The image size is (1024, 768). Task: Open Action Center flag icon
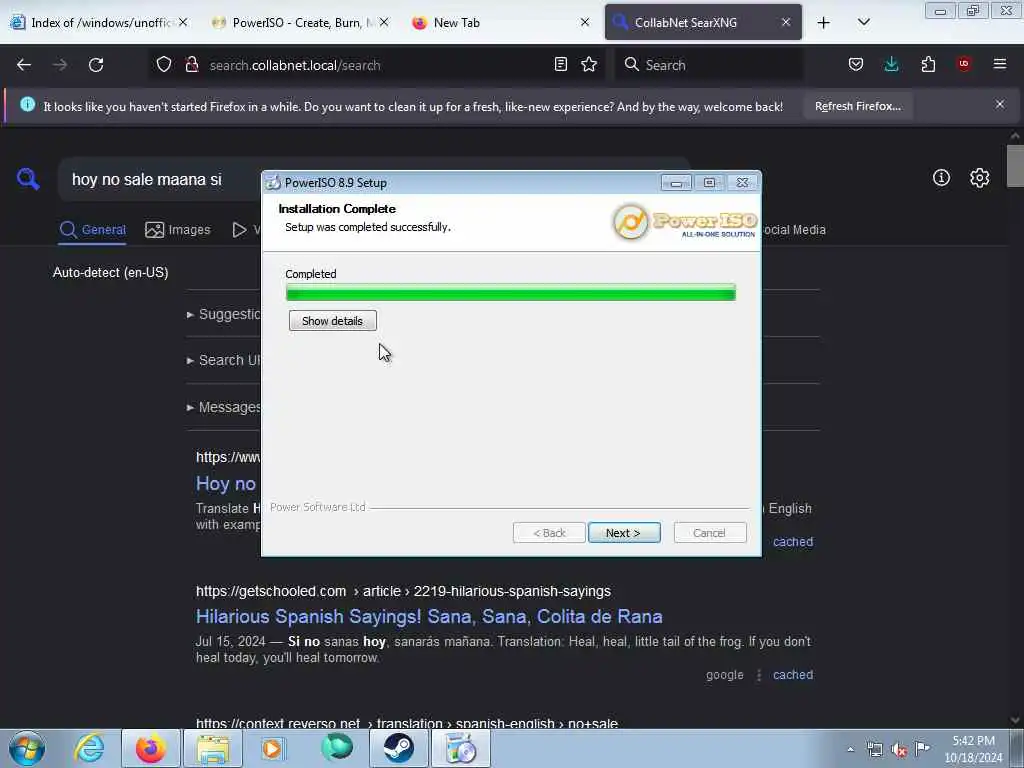923,748
